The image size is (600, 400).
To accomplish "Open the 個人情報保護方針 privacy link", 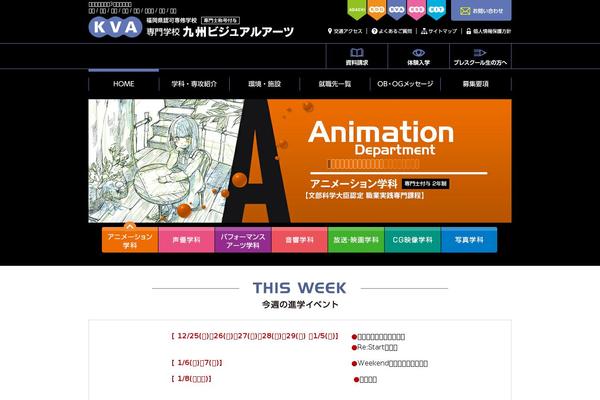I will [489, 31].
